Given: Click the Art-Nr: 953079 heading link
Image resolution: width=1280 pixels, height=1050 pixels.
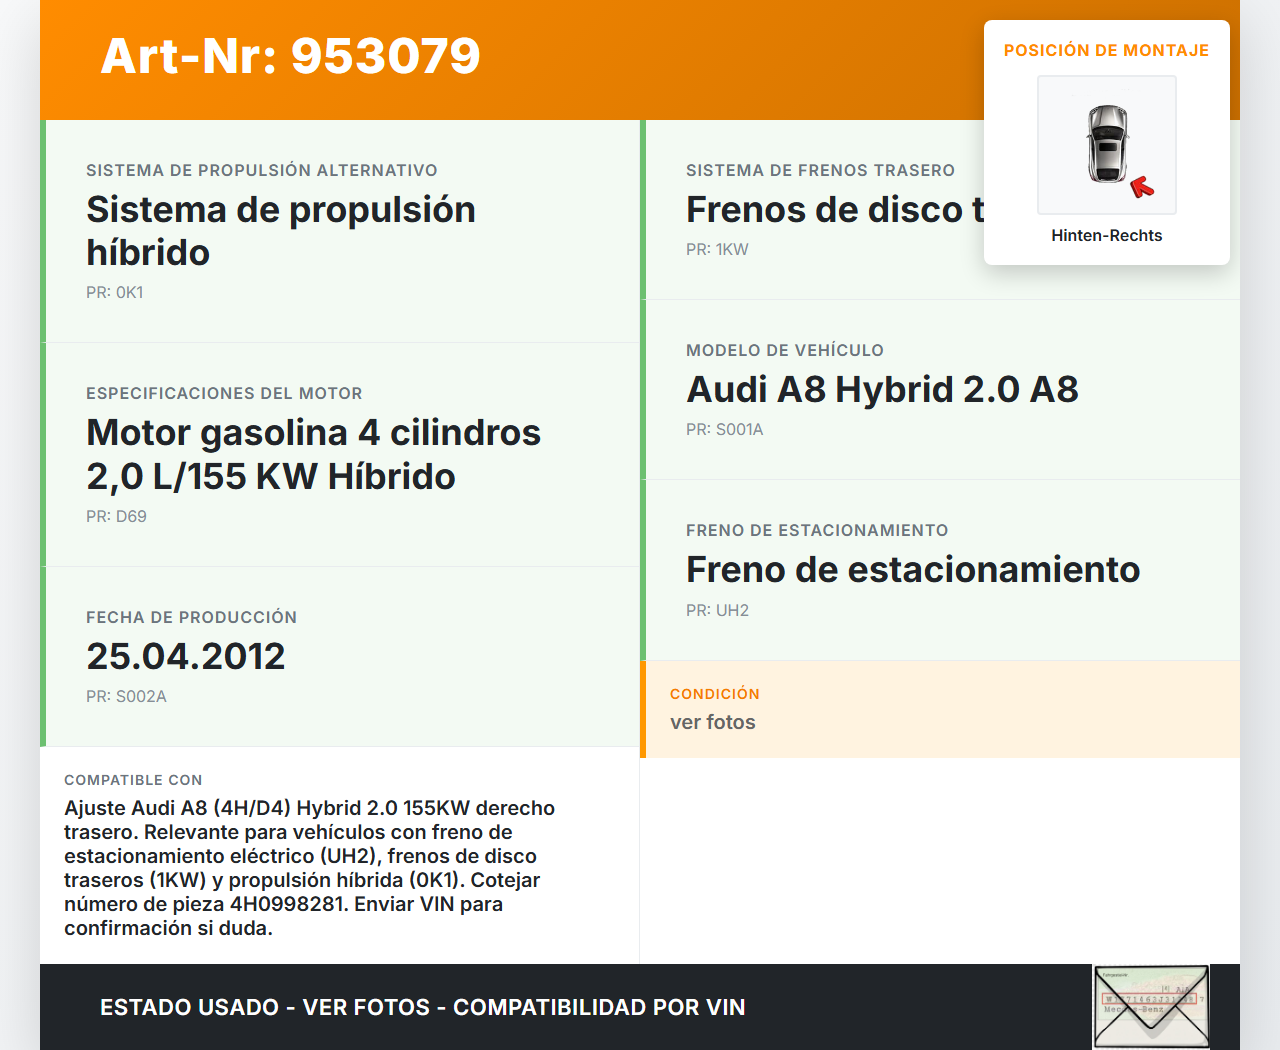Looking at the screenshot, I should [290, 57].
